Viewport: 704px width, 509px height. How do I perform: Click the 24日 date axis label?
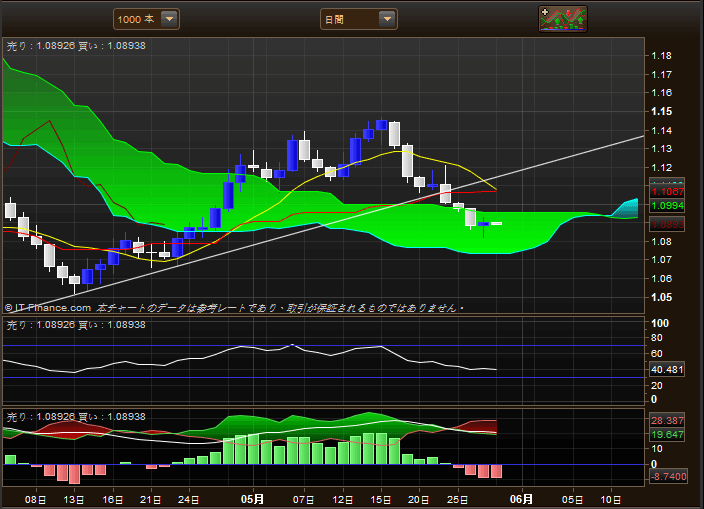189,500
